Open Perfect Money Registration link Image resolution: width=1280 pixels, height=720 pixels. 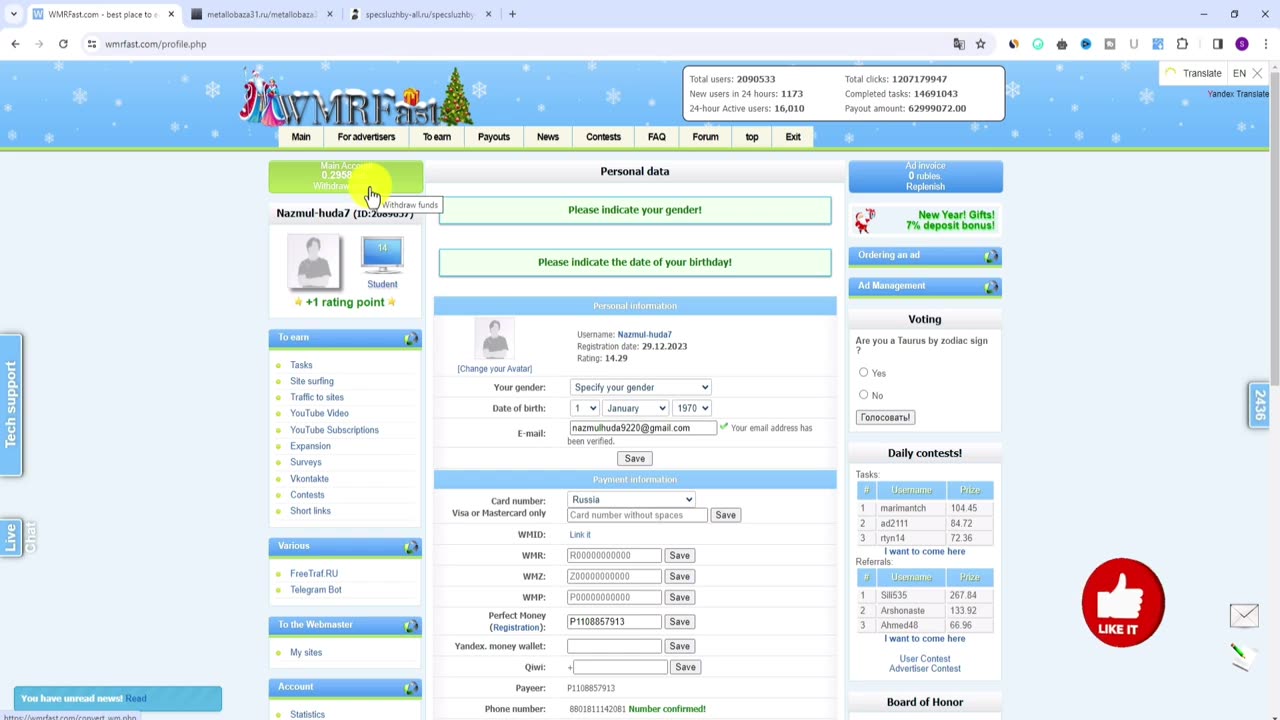point(516,627)
